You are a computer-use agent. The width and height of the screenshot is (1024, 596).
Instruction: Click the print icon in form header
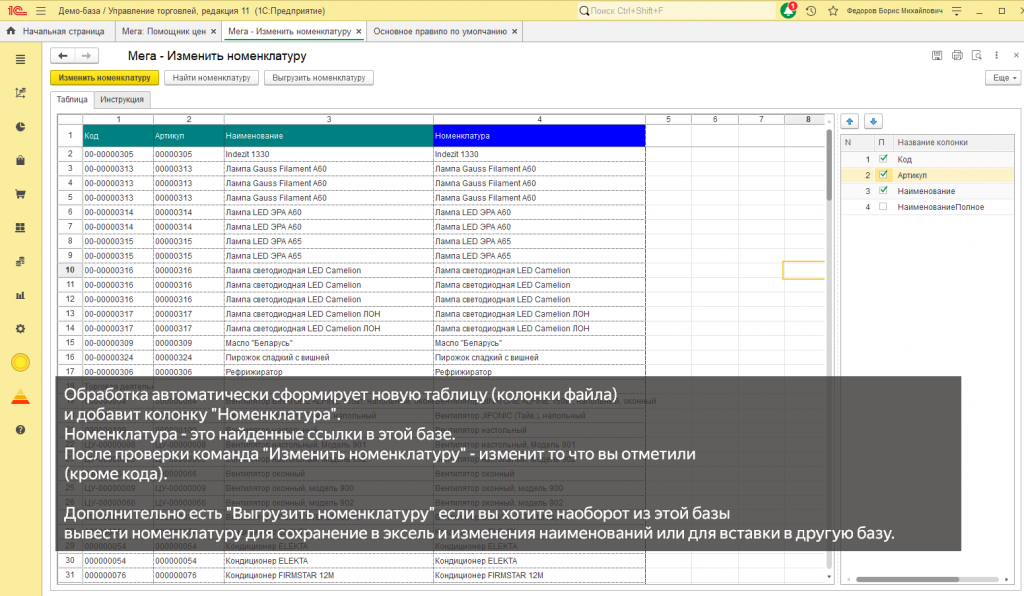click(x=957, y=55)
